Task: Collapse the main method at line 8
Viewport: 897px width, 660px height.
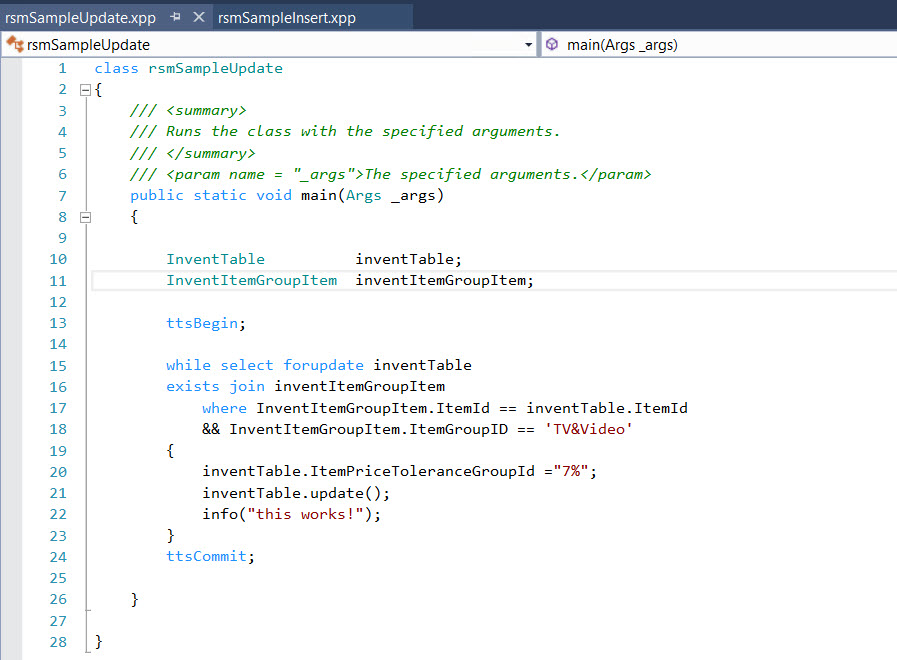Action: point(85,217)
